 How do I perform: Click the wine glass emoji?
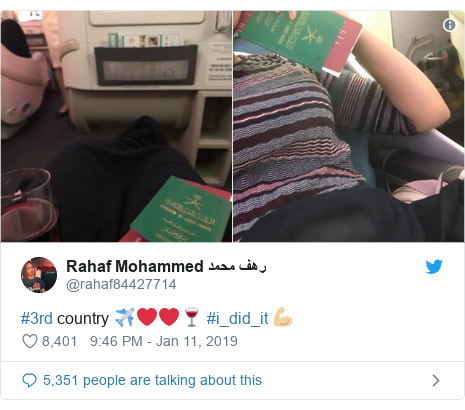(191, 317)
